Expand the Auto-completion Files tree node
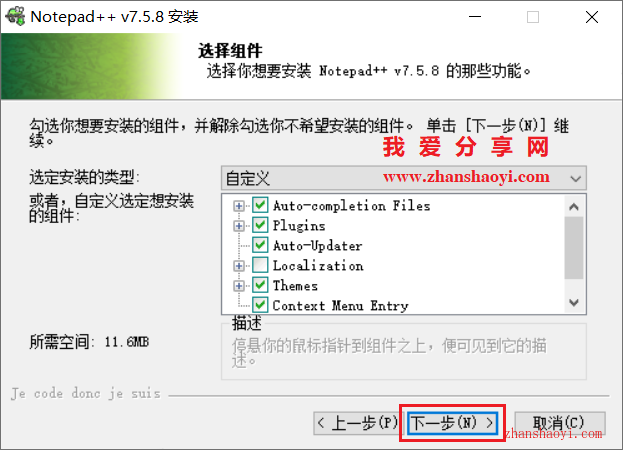Screen dimensions: 623x450 coord(239,206)
